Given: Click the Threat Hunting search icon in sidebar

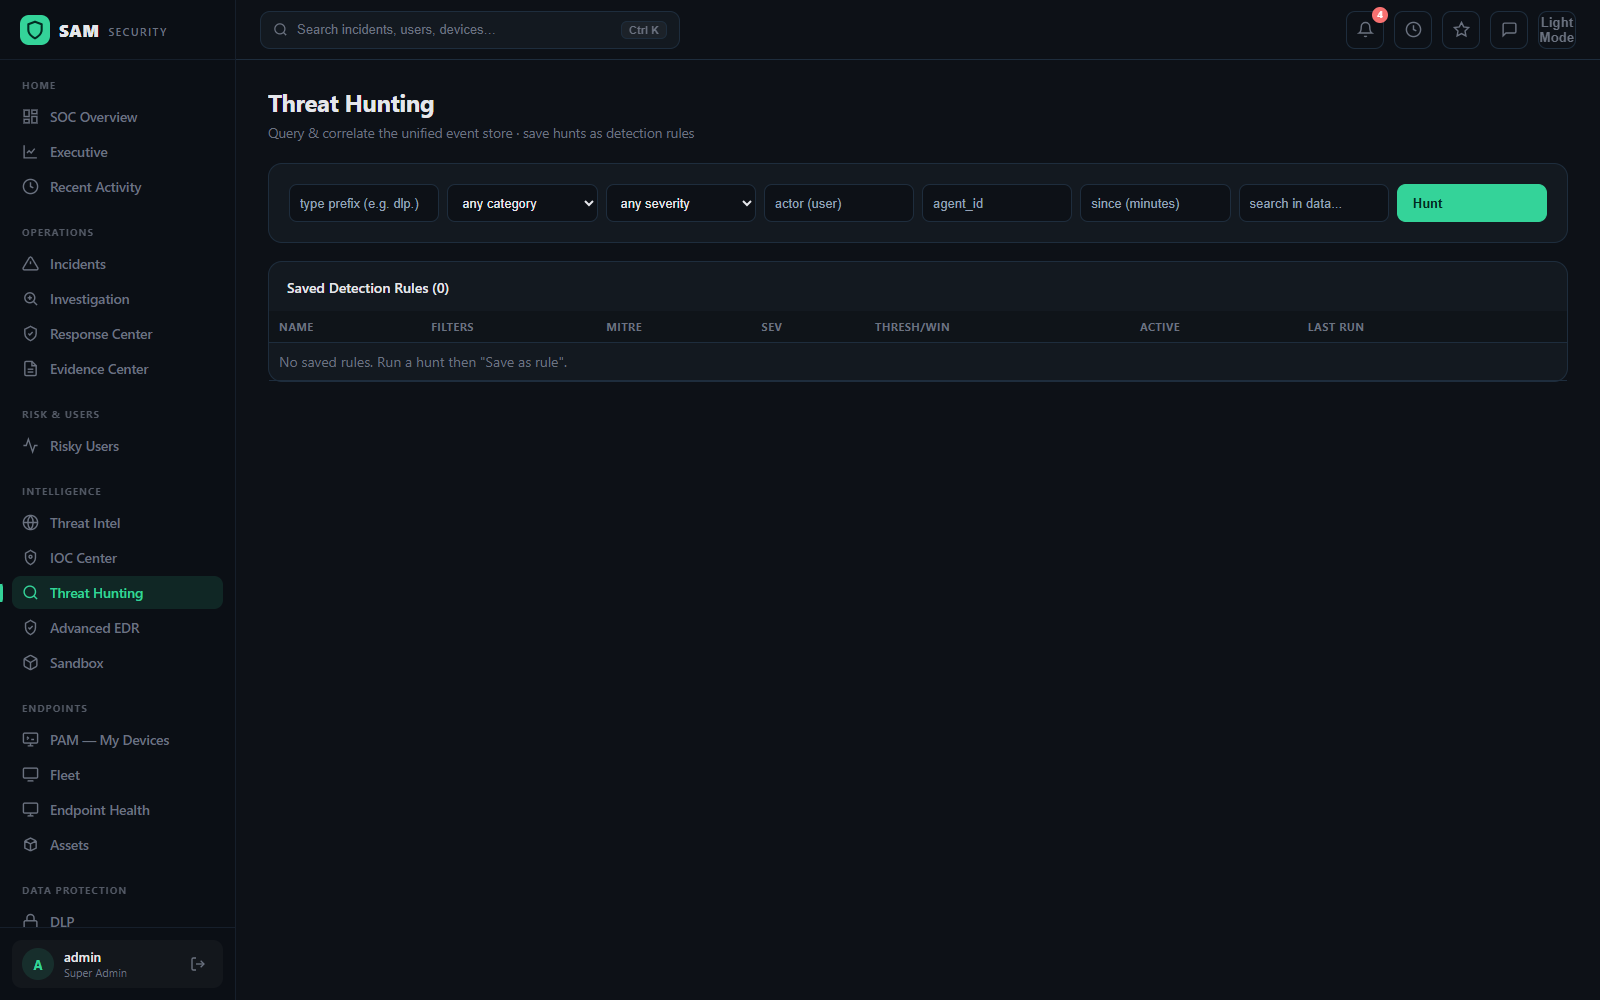Looking at the screenshot, I should (31, 593).
